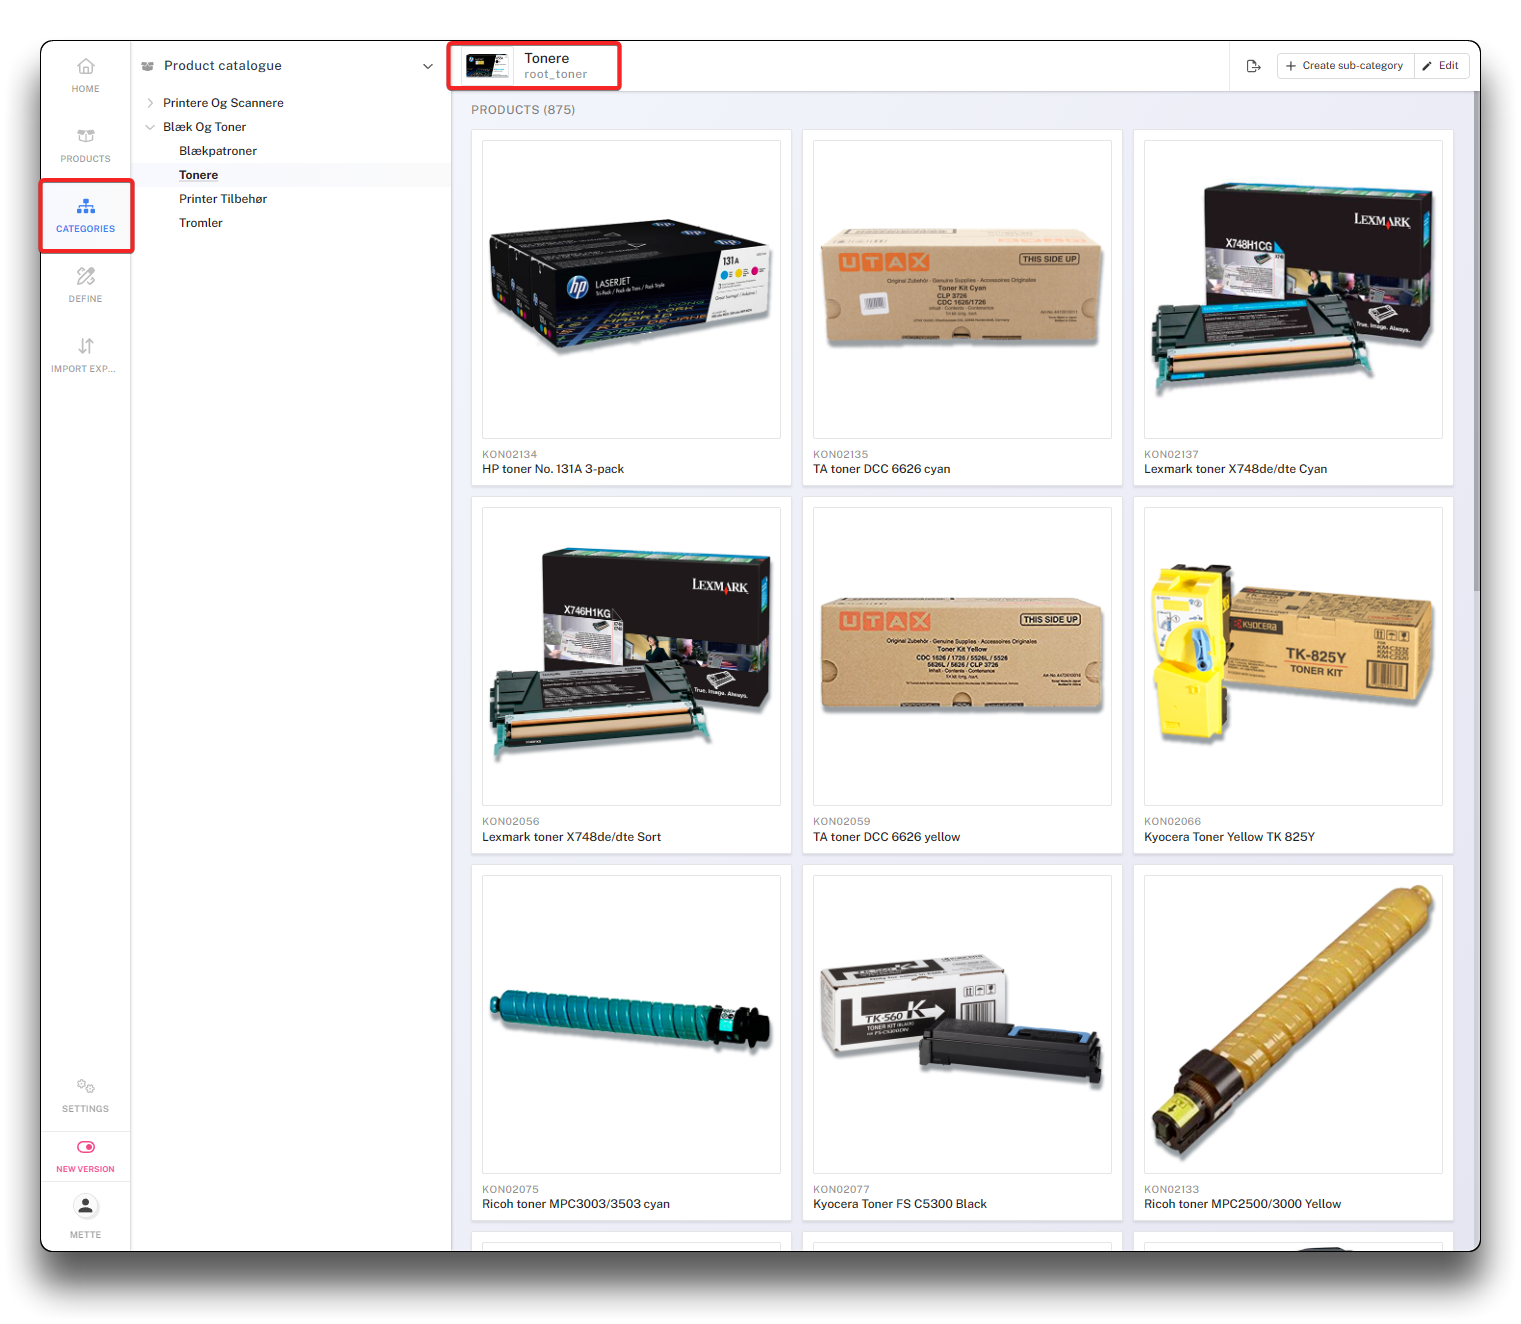This screenshot has width=1521, height=1324.
Task: Toggle the New Version switch
Action: (x=86, y=1147)
